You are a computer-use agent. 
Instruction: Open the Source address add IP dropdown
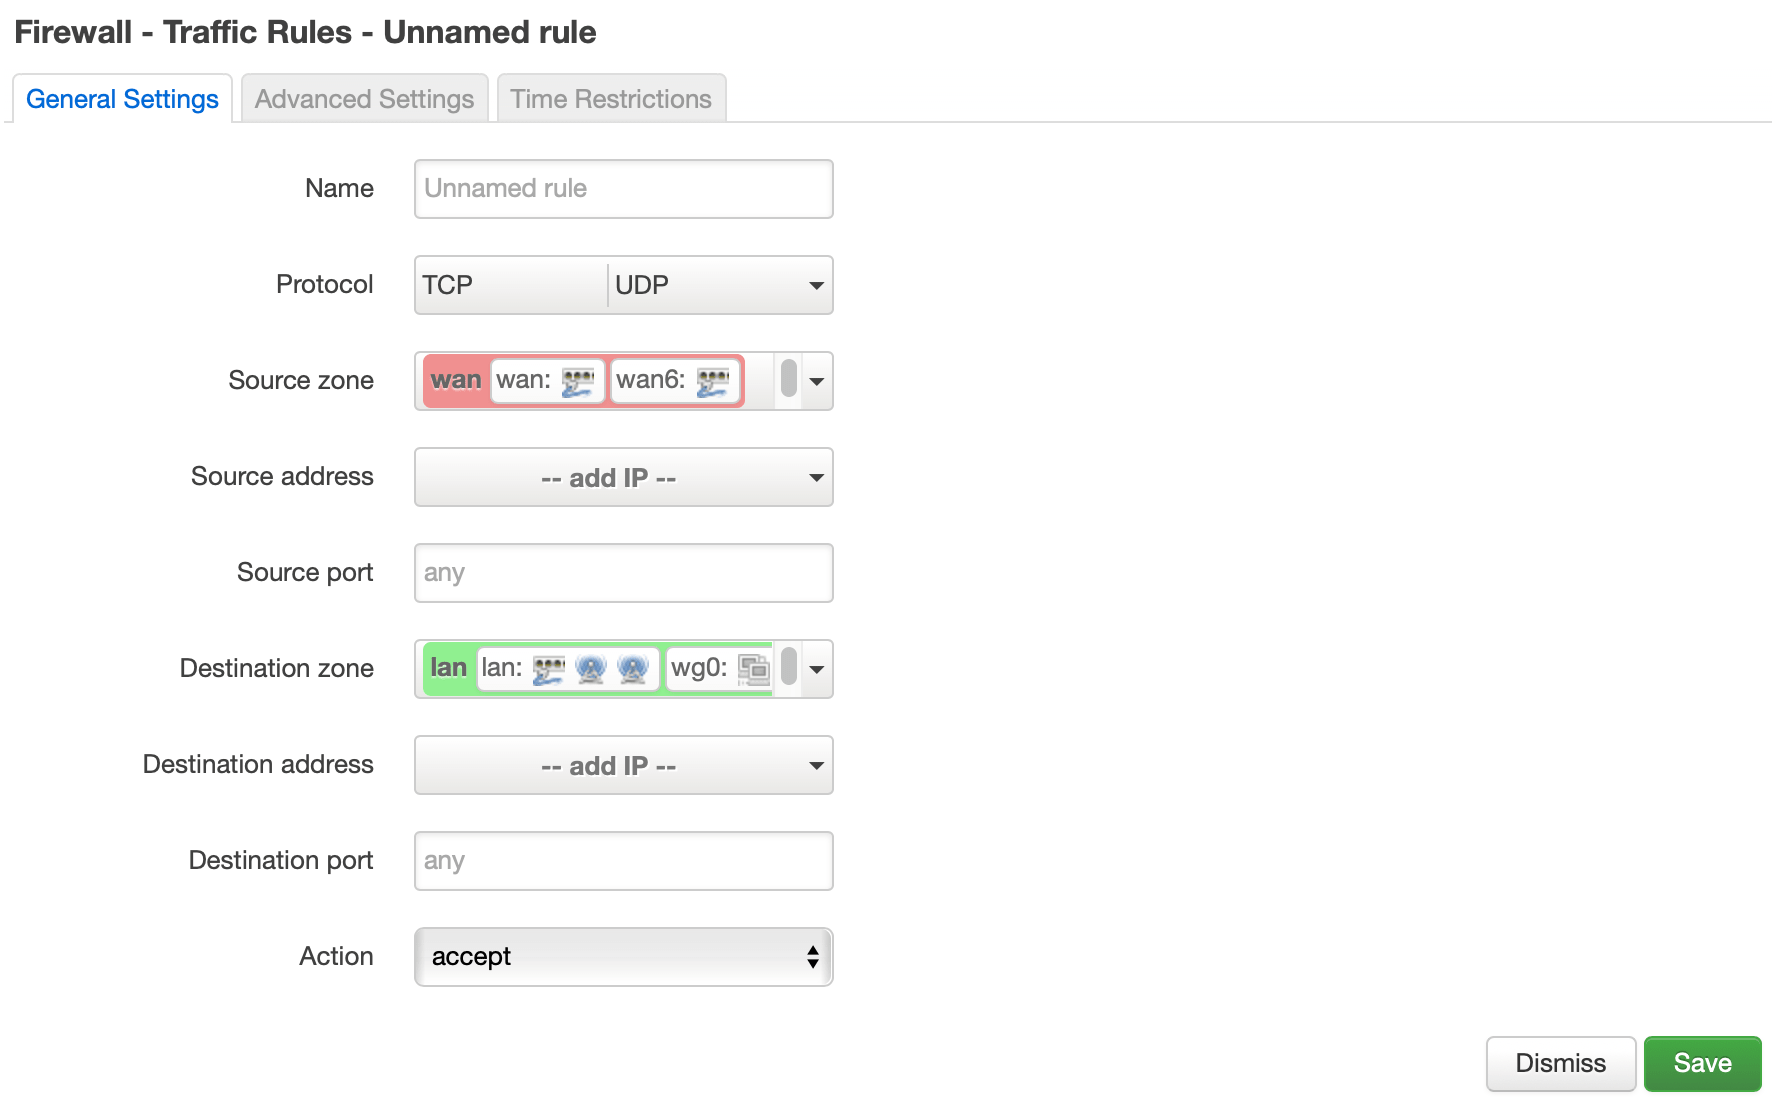point(623,477)
